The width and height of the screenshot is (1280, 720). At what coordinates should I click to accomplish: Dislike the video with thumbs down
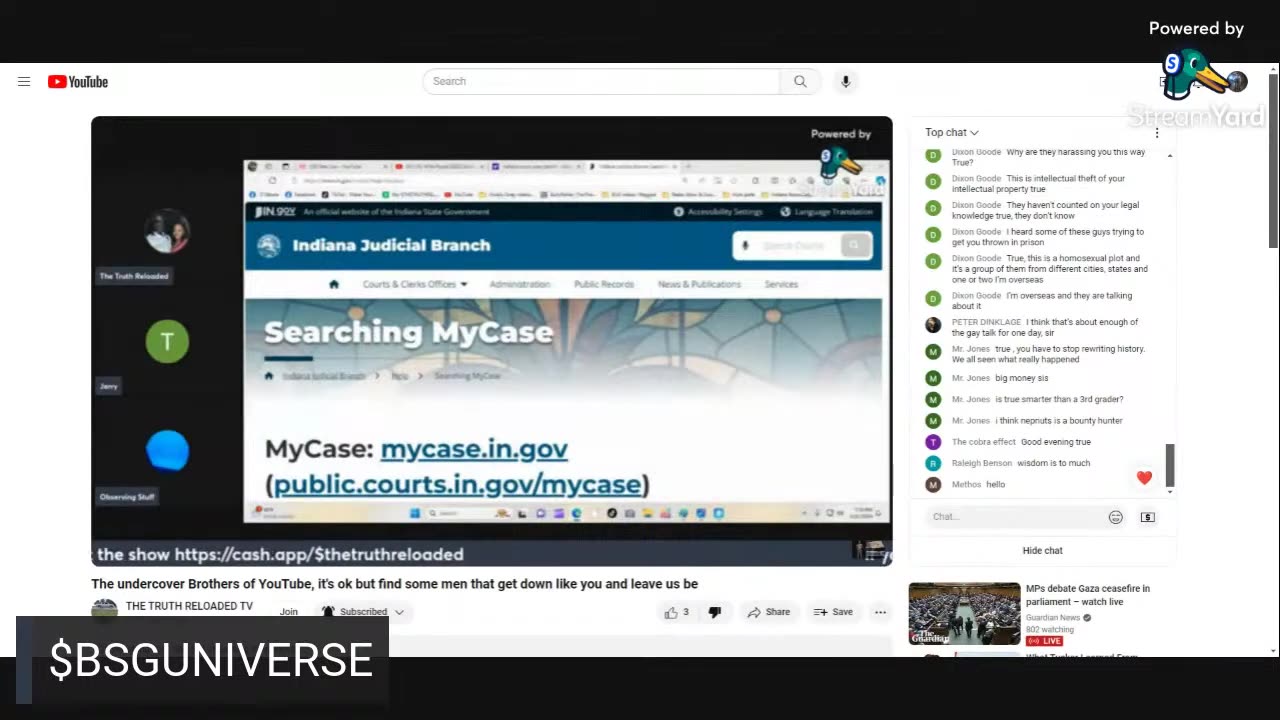click(x=714, y=612)
